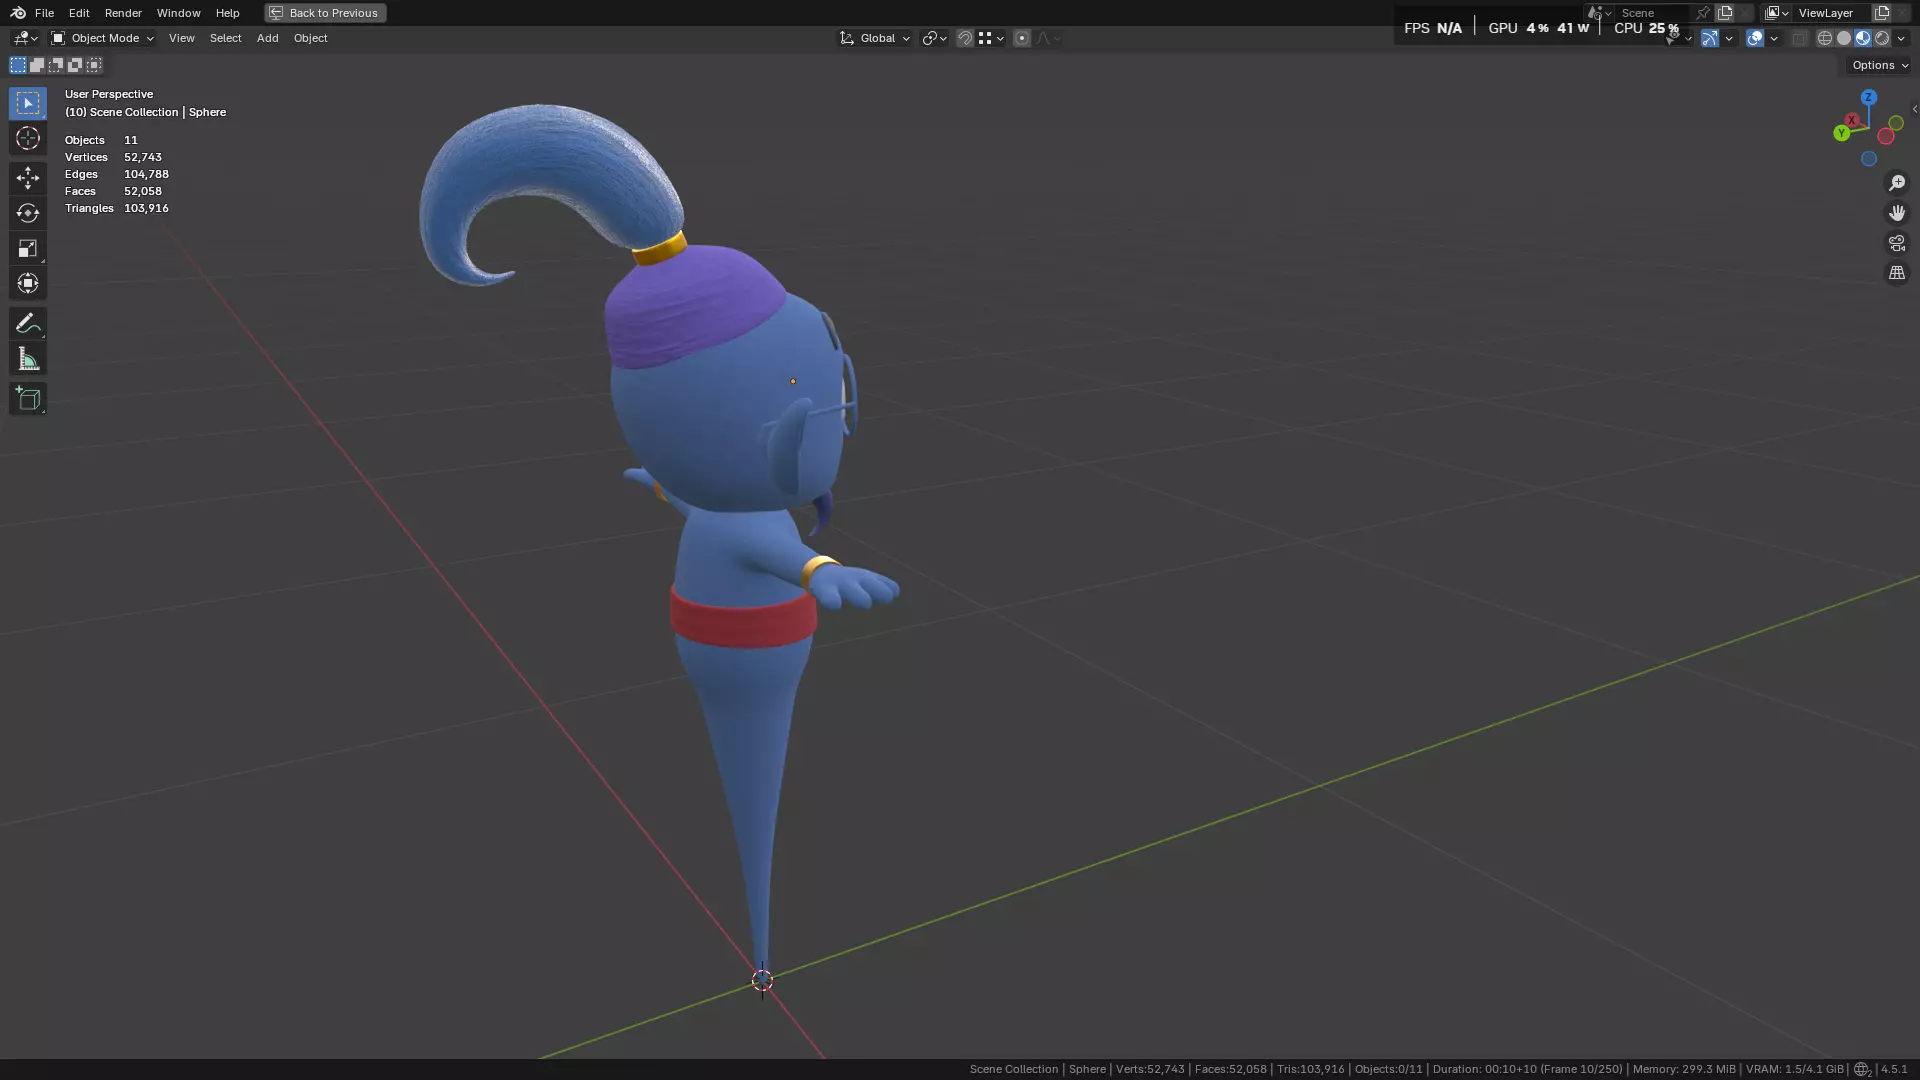Select the Transform tool
The width and height of the screenshot is (1920, 1080).
click(28, 283)
